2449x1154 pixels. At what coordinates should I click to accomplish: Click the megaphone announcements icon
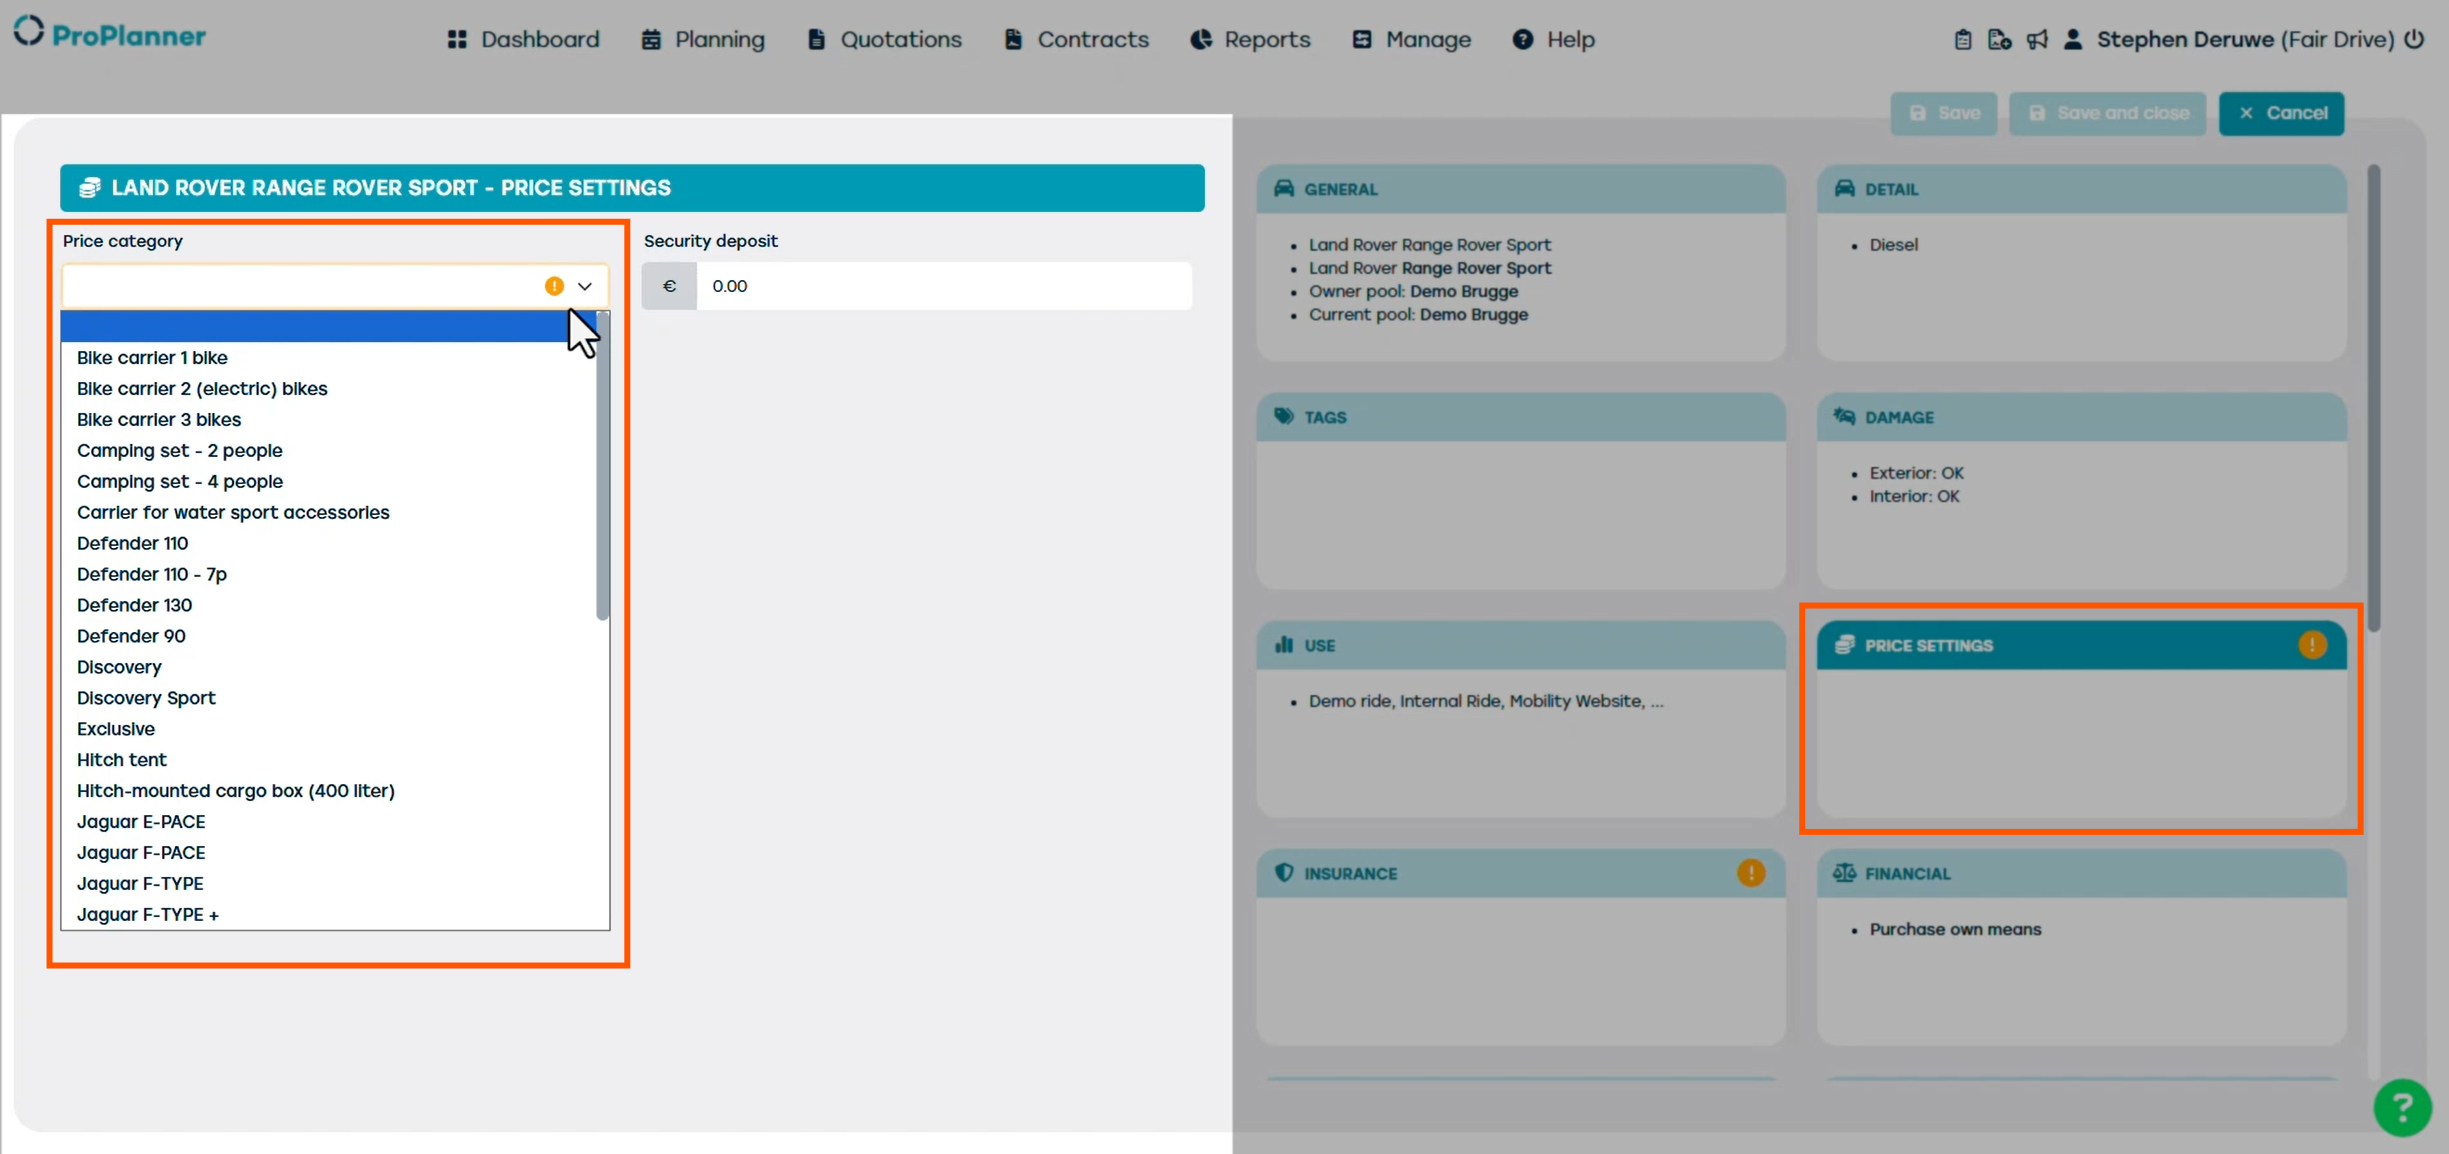[x=2037, y=40]
